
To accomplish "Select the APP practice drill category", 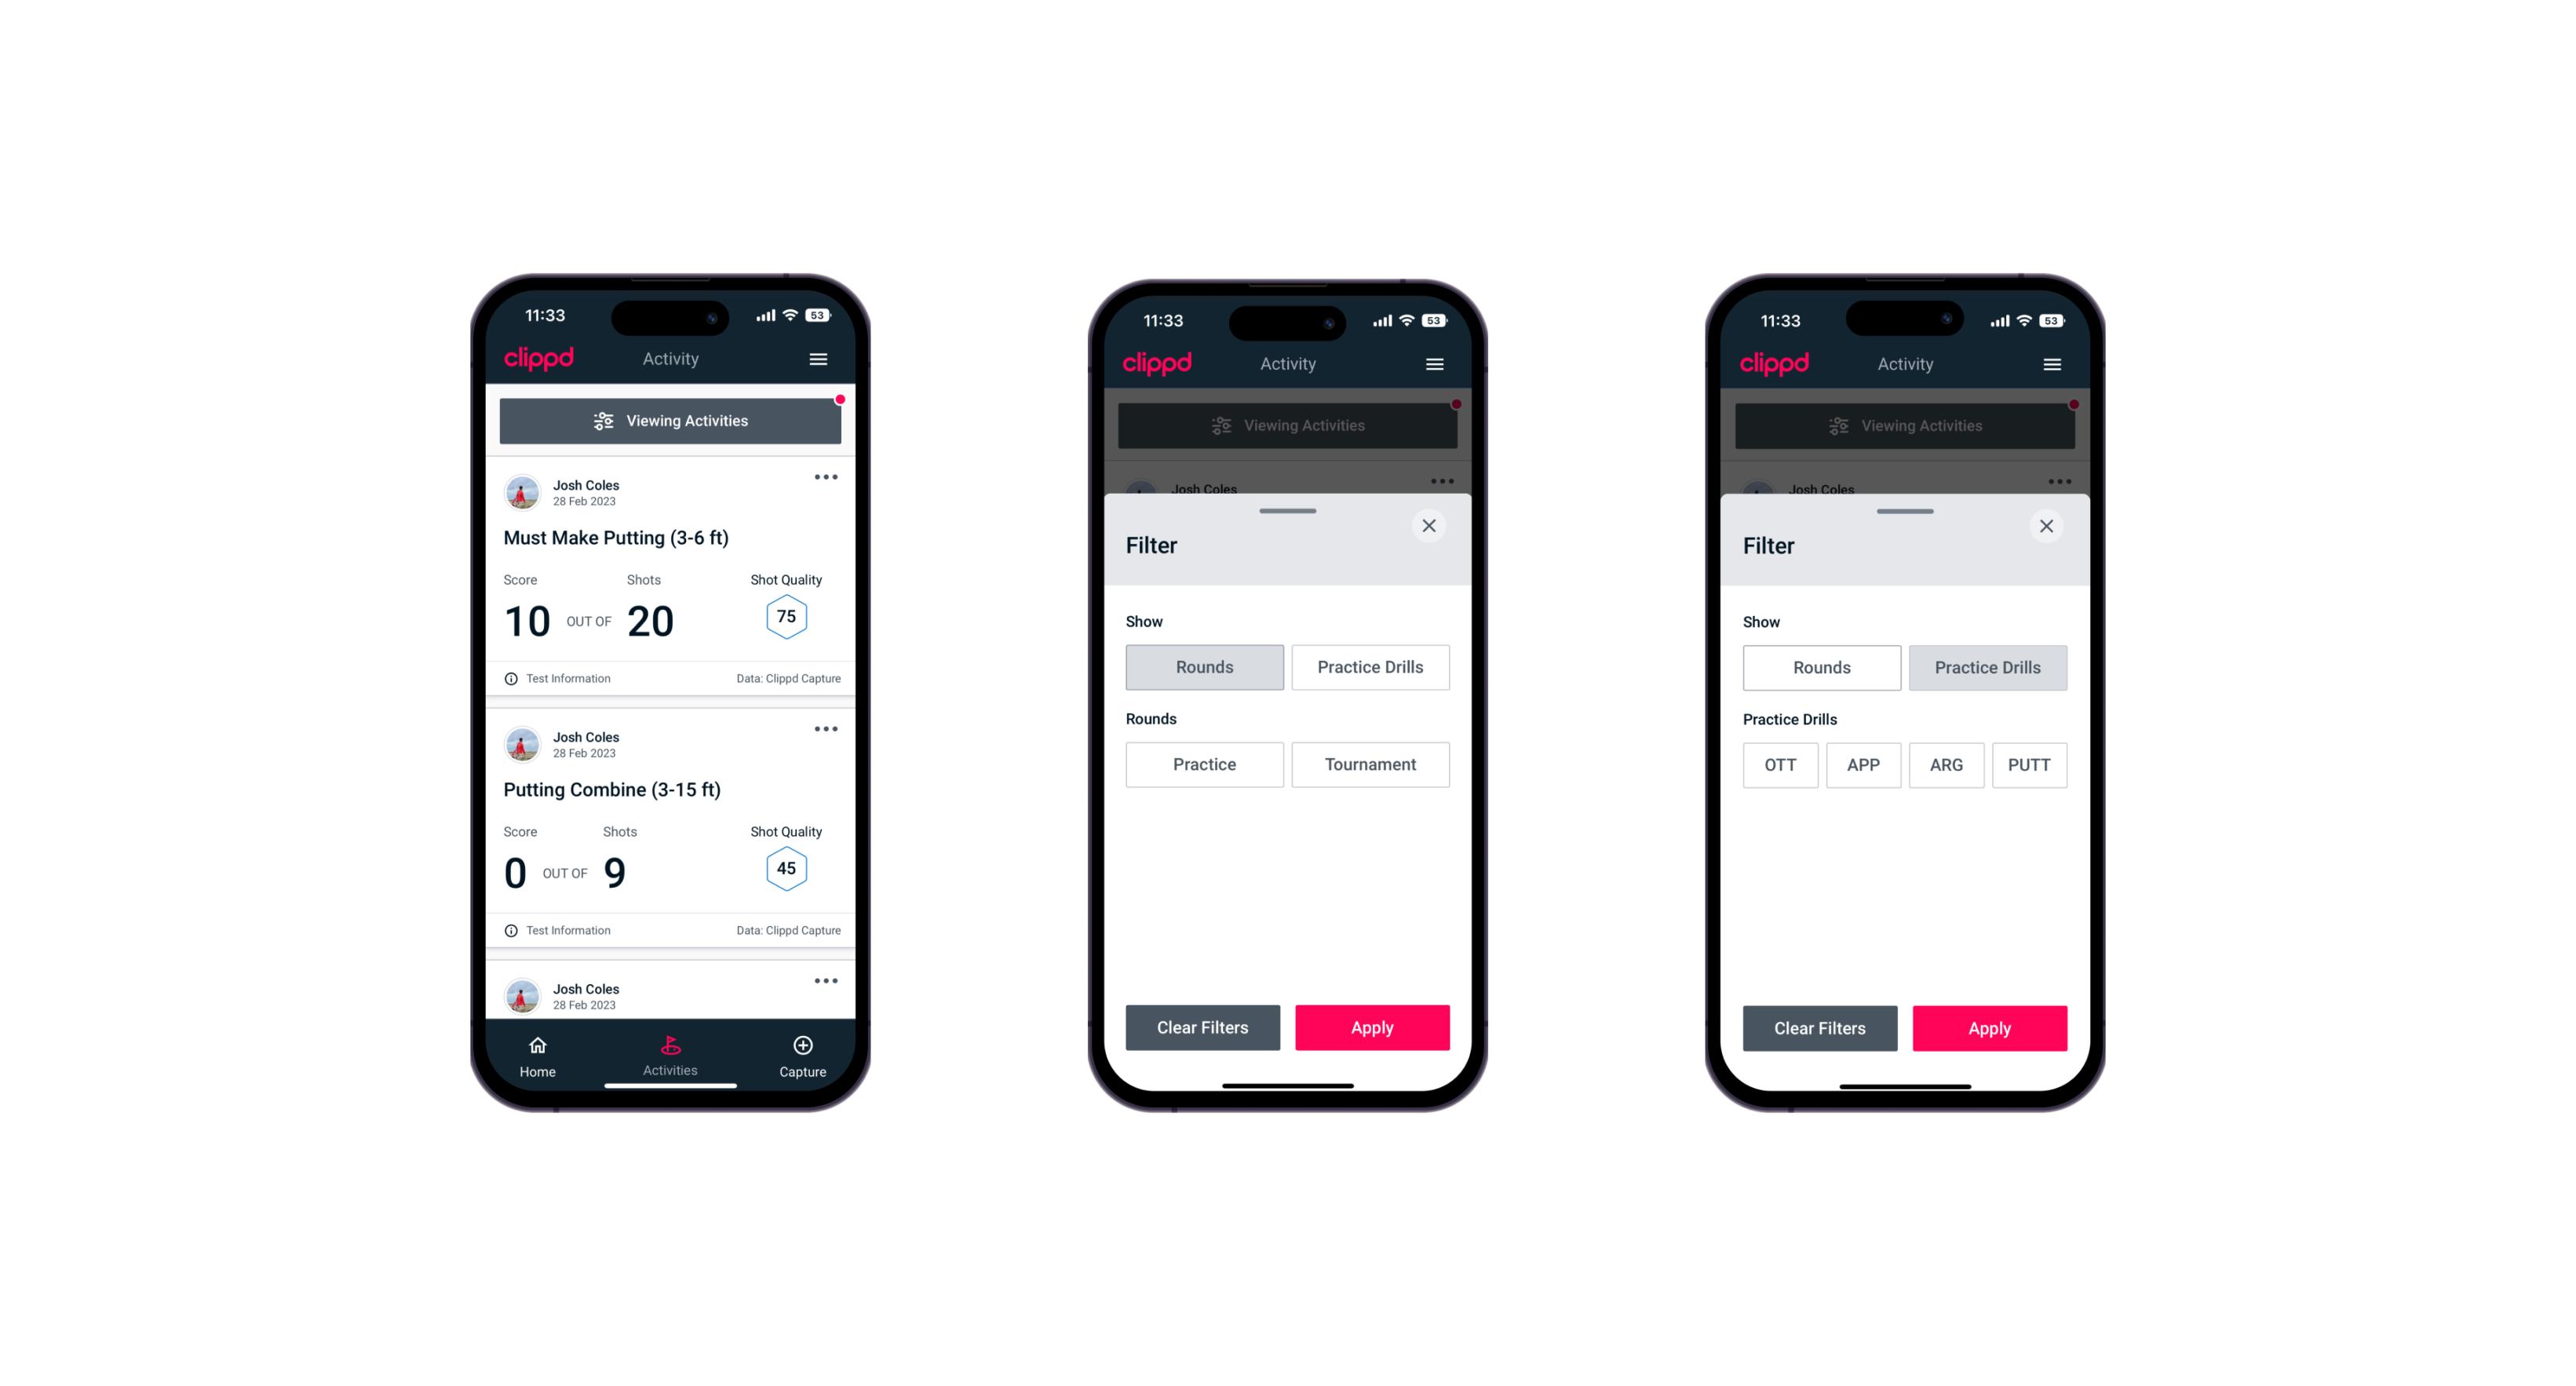I will [1864, 763].
